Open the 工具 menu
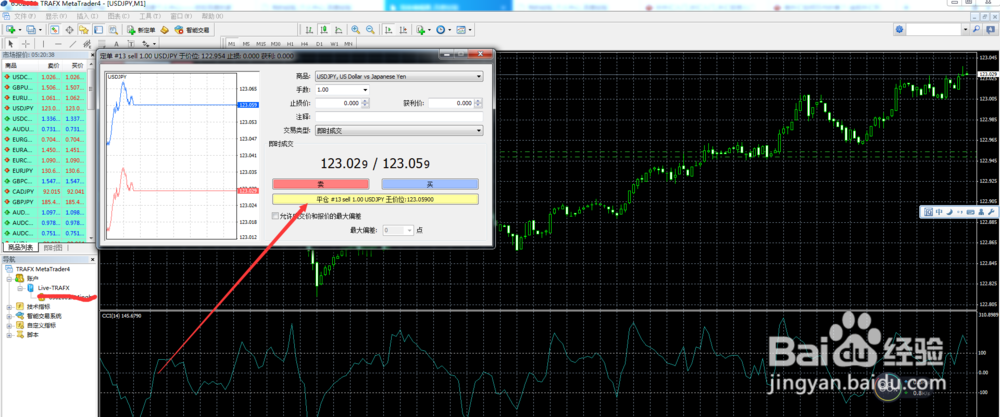The width and height of the screenshot is (1000, 417). (x=150, y=16)
